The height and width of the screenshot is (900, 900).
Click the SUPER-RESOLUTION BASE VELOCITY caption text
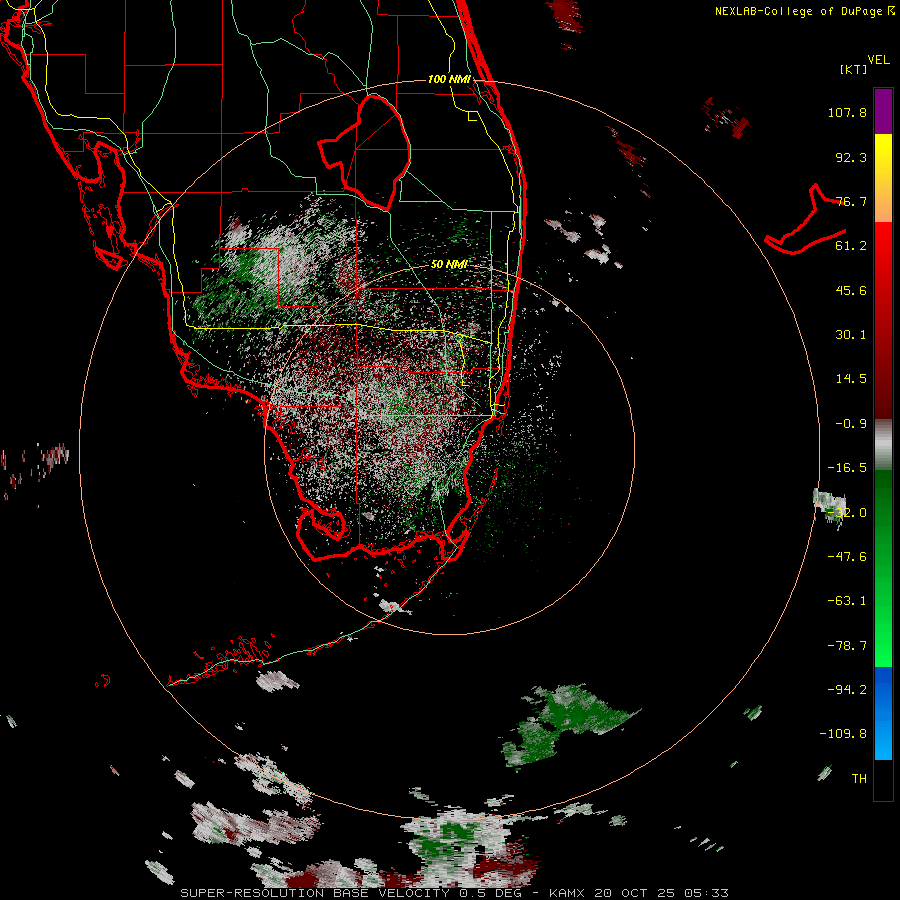coord(315,893)
